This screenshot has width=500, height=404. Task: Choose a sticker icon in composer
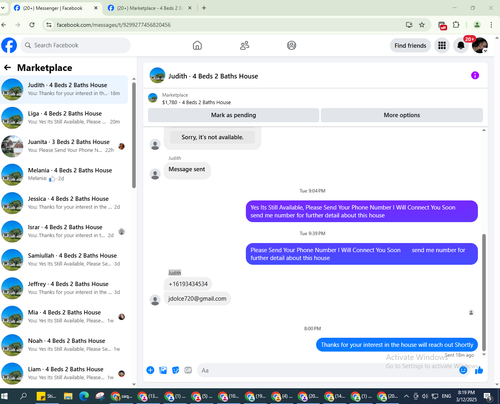pos(175,370)
